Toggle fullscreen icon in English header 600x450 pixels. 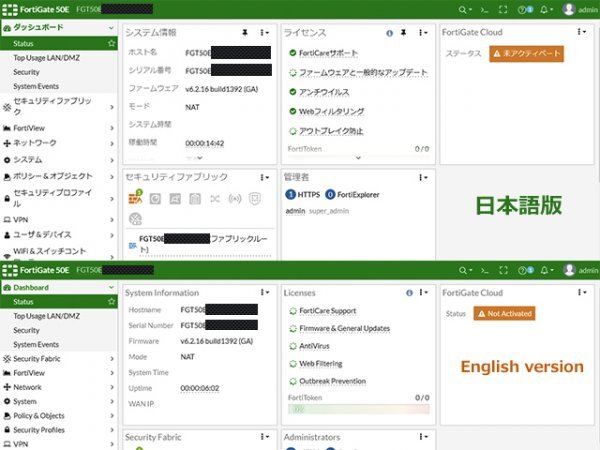tap(504, 271)
